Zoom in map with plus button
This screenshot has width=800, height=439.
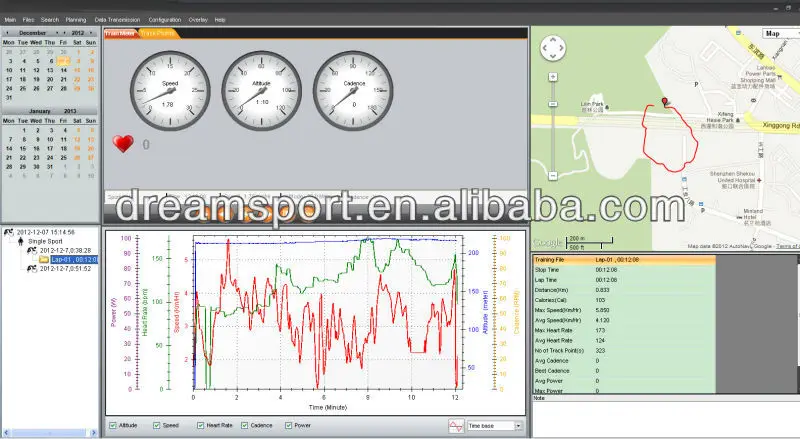click(x=553, y=77)
